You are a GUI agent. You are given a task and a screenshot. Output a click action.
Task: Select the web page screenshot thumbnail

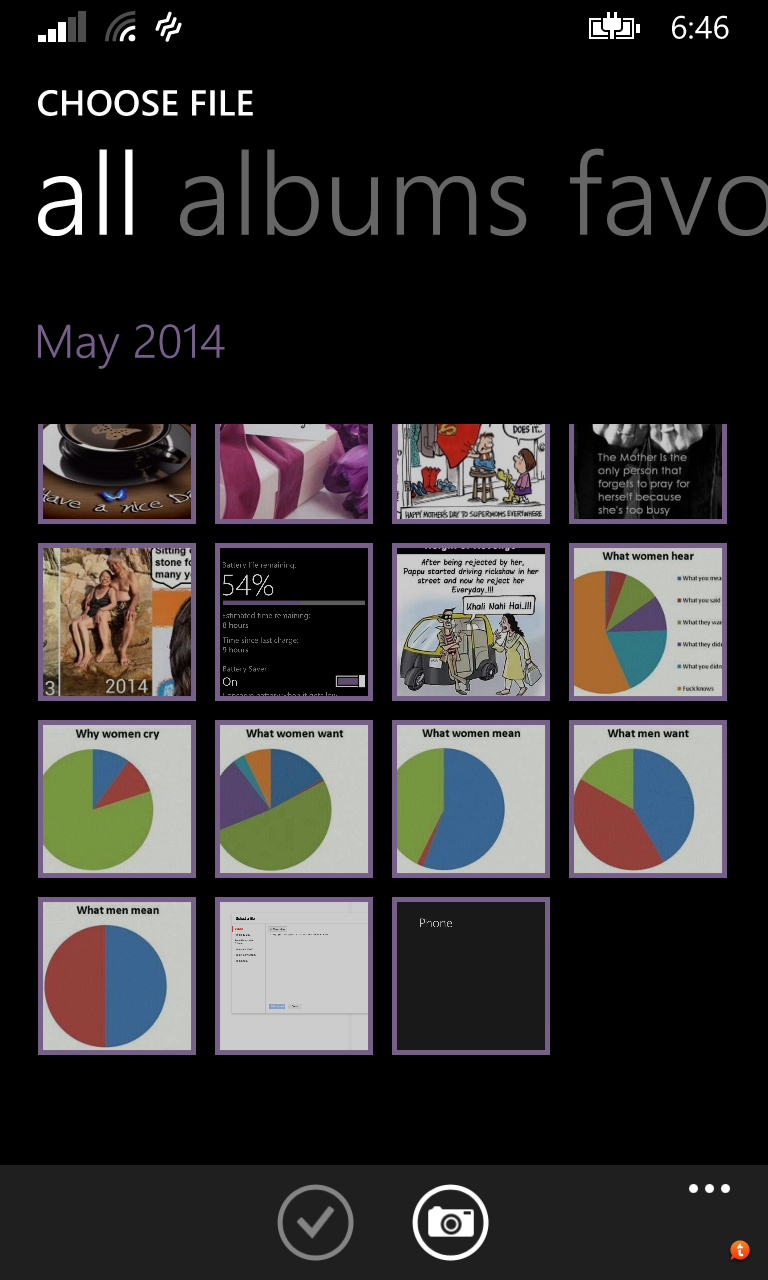coord(294,976)
